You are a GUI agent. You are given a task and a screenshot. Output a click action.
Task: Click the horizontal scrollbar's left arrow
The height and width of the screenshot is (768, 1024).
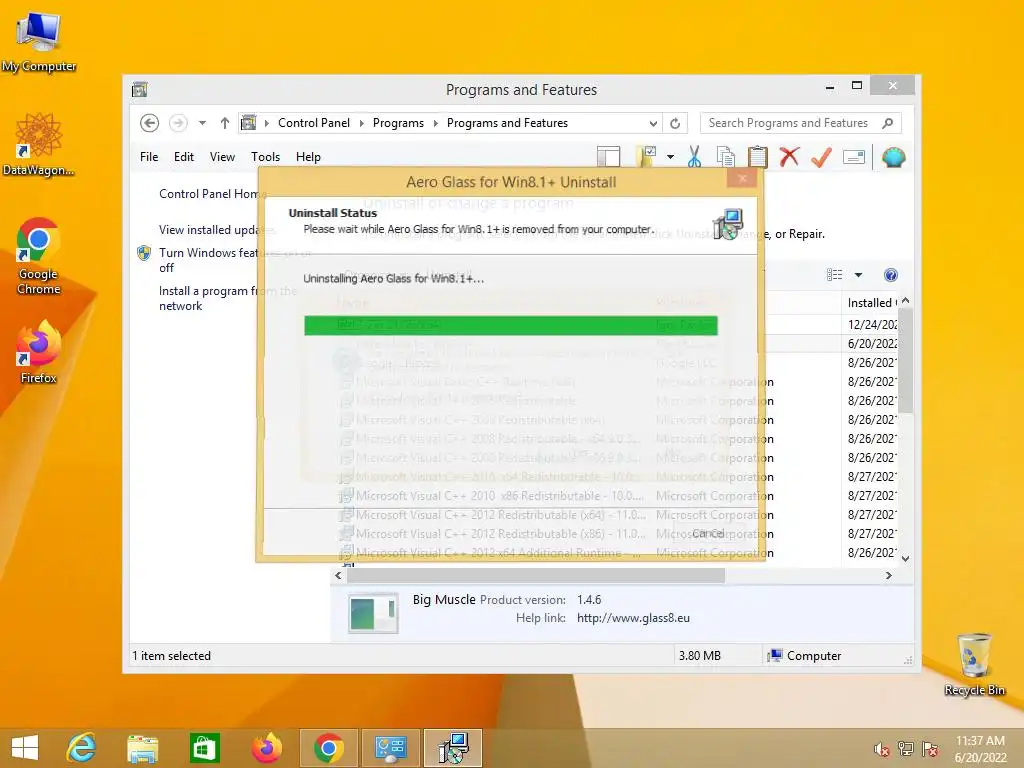coord(338,575)
